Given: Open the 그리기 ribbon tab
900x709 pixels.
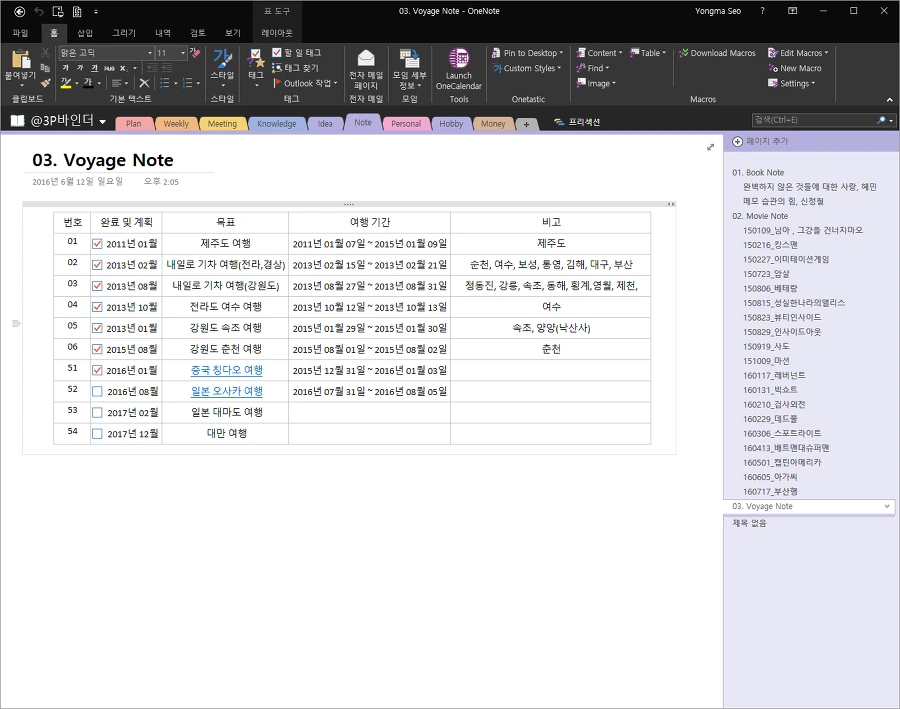Looking at the screenshot, I should pyautogui.click(x=123, y=33).
